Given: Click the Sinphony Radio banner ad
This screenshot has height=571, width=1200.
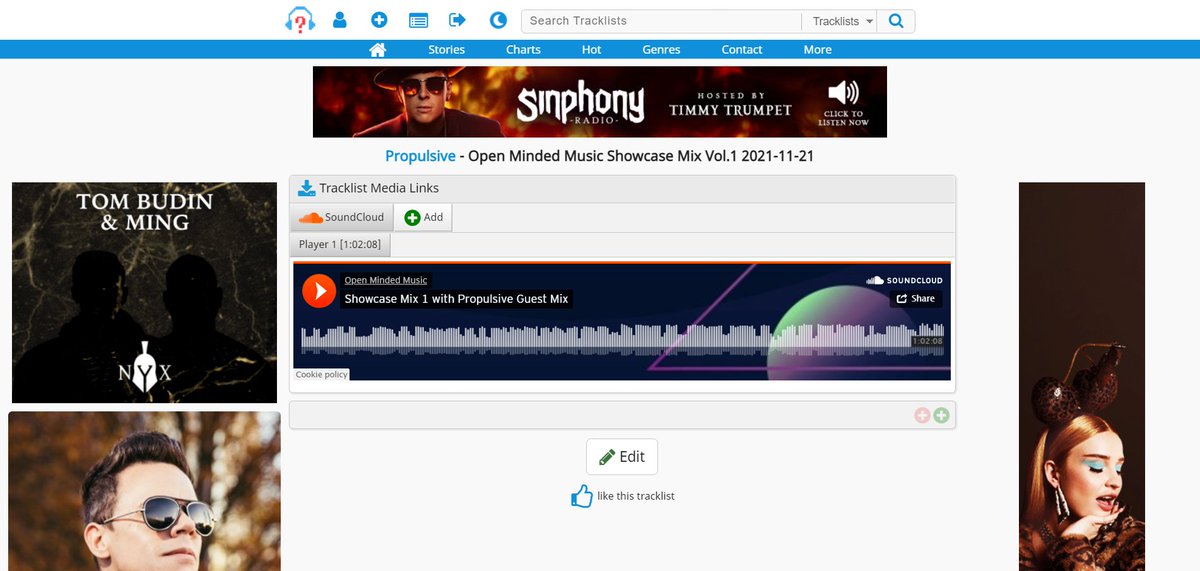Looking at the screenshot, I should pyautogui.click(x=600, y=102).
